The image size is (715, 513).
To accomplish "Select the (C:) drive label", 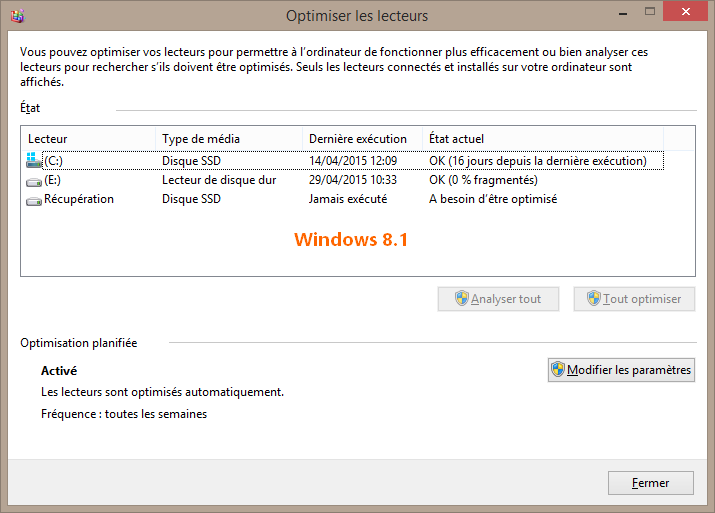I will click(x=53, y=161).
